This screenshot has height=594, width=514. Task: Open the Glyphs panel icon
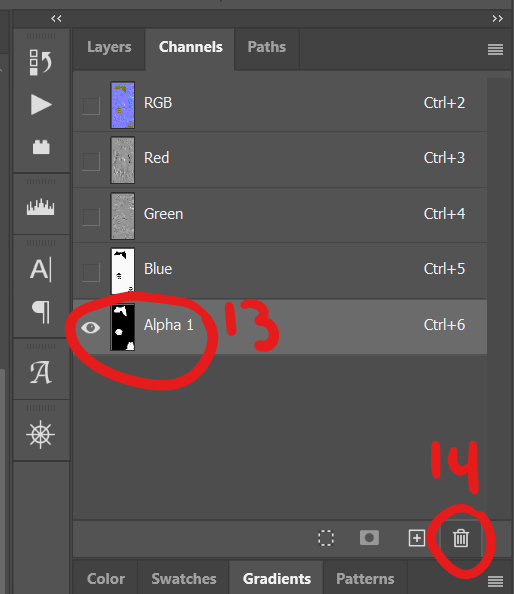[41, 372]
